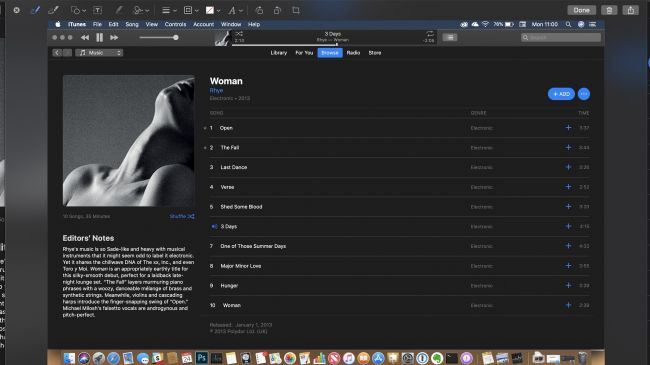Viewport: 650px width, 365px height.
Task: Add Last Dance with its plus icon
Action: tap(568, 167)
